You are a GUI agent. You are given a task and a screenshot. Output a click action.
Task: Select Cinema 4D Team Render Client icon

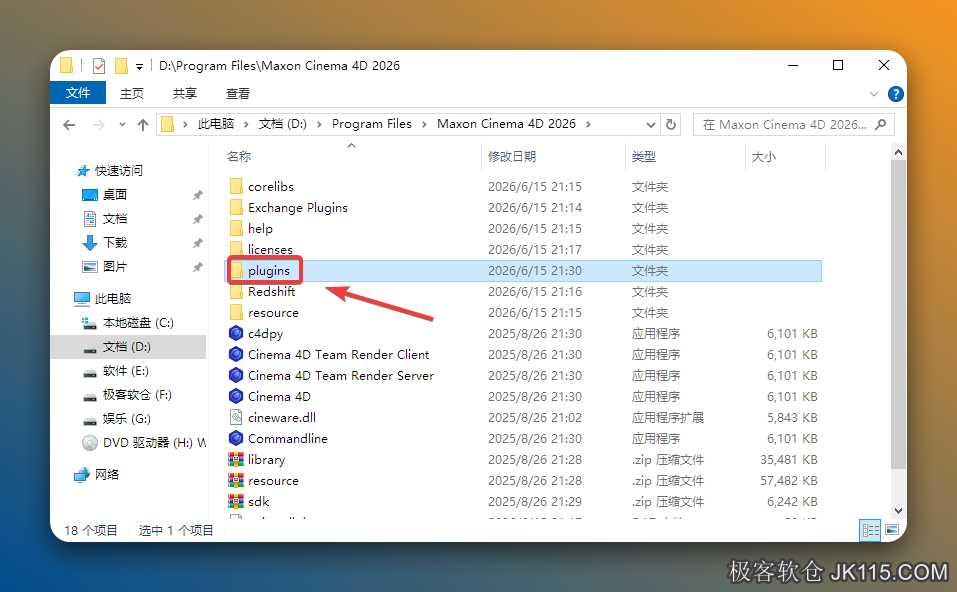point(236,354)
